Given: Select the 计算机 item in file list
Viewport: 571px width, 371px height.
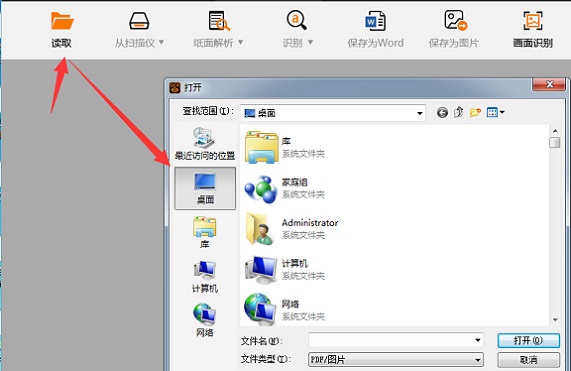Looking at the screenshot, I should [x=285, y=269].
